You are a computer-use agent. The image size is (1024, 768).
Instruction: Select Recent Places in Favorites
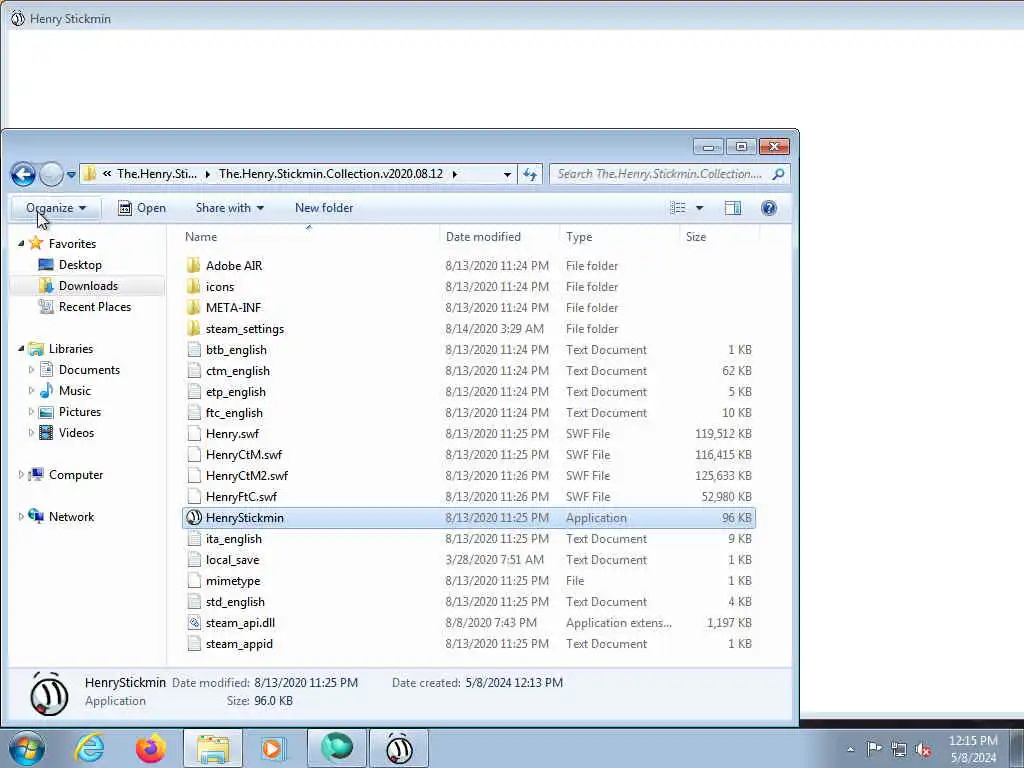tap(95, 306)
